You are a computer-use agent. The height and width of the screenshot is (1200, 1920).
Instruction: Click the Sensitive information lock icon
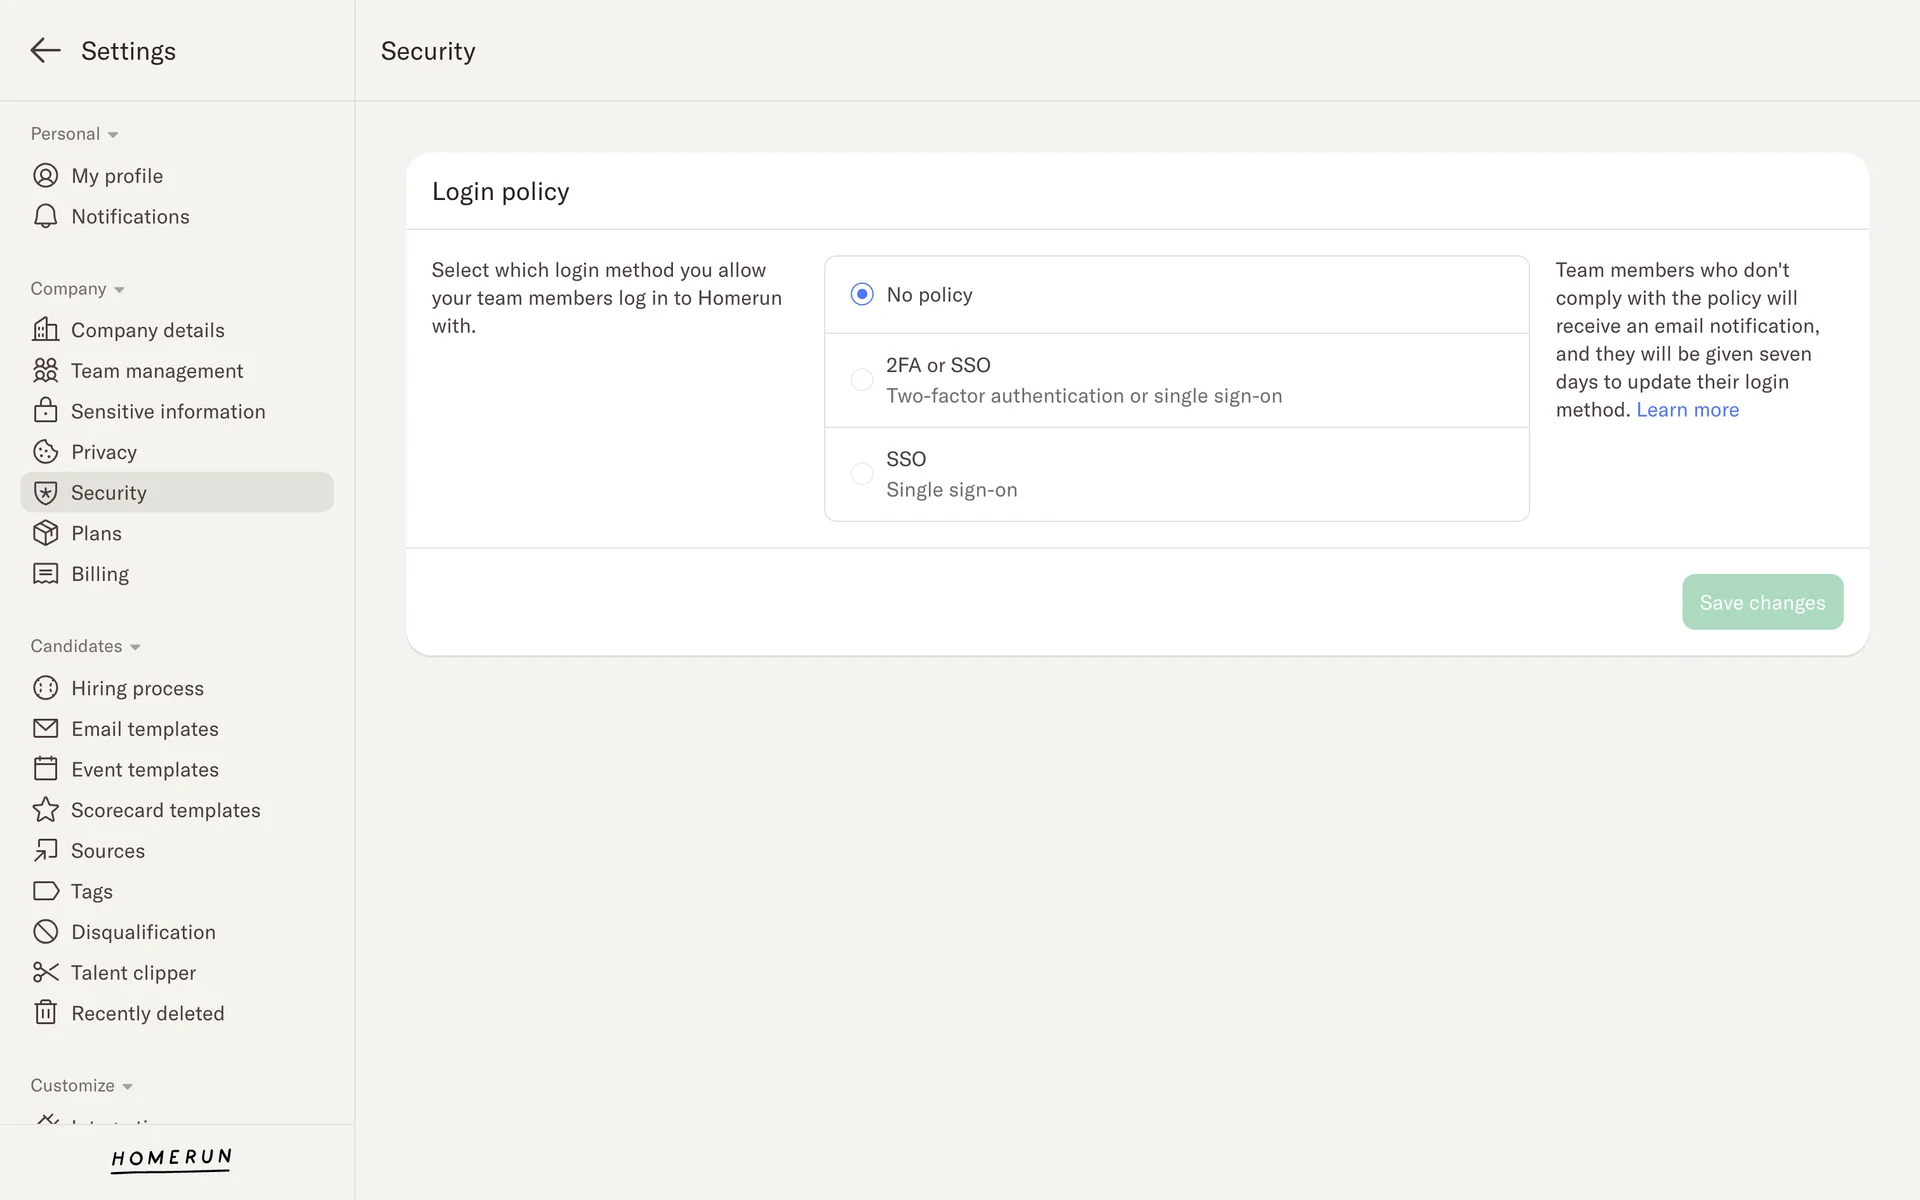45,411
